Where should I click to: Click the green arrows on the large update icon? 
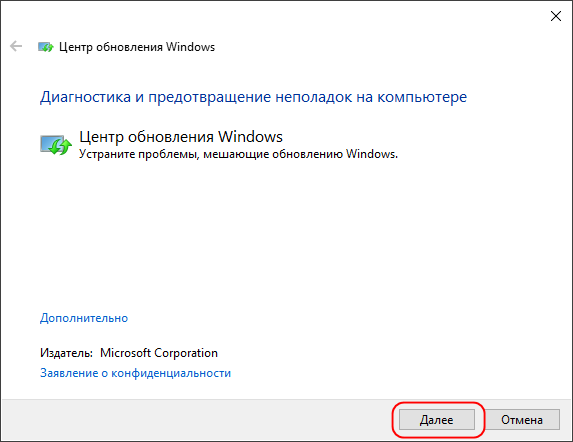(x=61, y=146)
